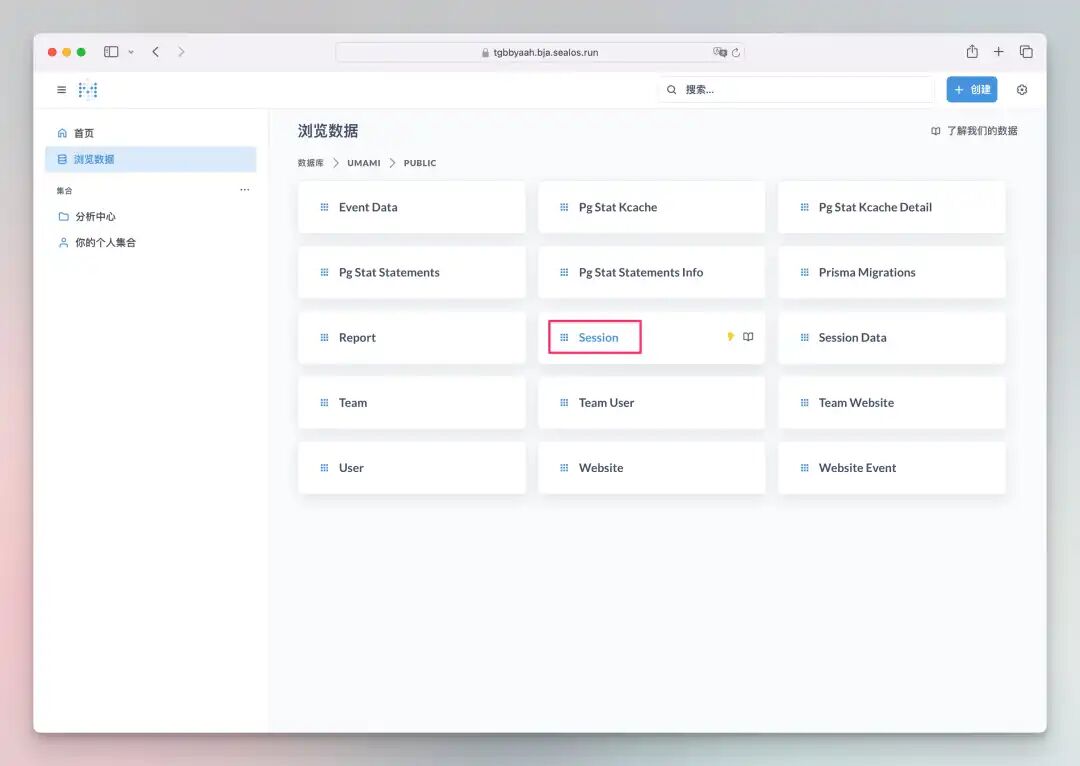This screenshot has height=766, width=1080.
Task: Open the Team table
Action: [x=412, y=403]
